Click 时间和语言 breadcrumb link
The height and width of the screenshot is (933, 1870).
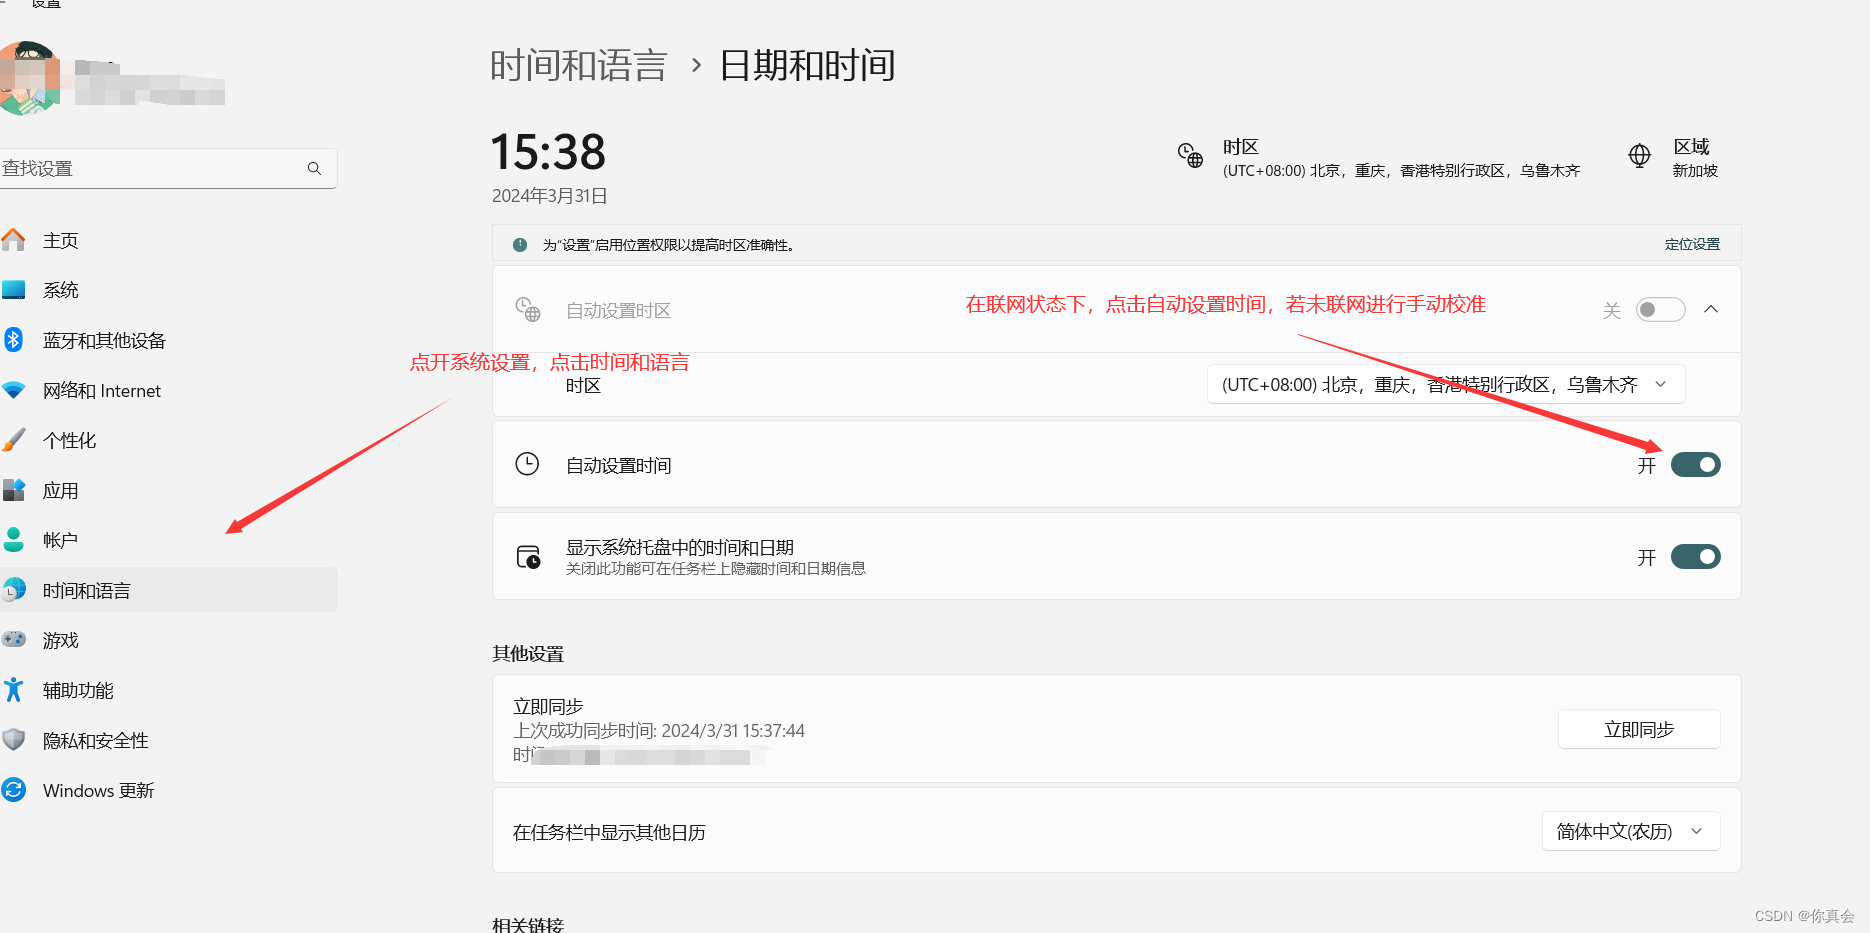click(x=578, y=66)
